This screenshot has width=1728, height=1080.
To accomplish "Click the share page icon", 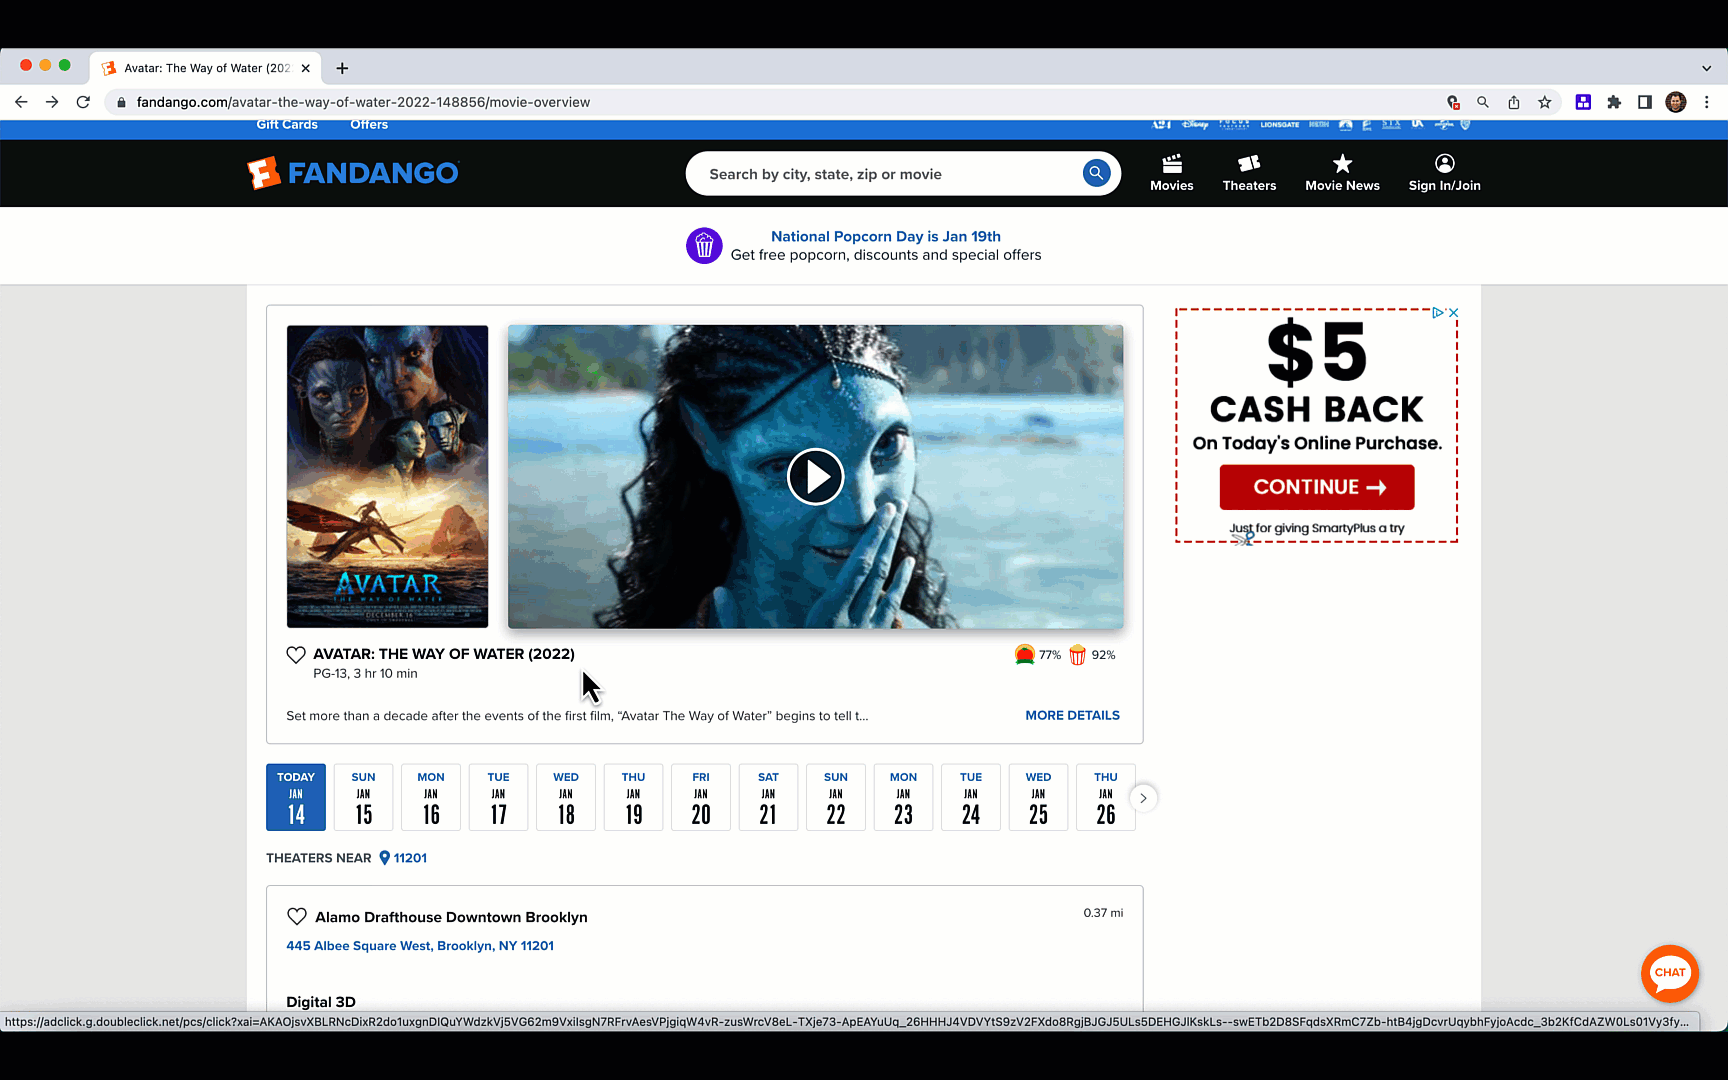I will [x=1514, y=102].
